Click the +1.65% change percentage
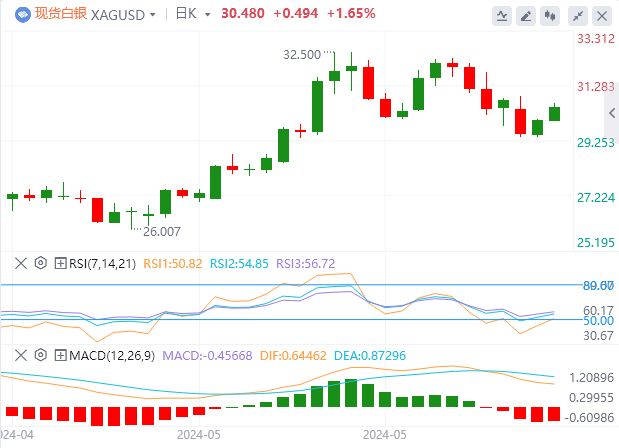 [351, 14]
